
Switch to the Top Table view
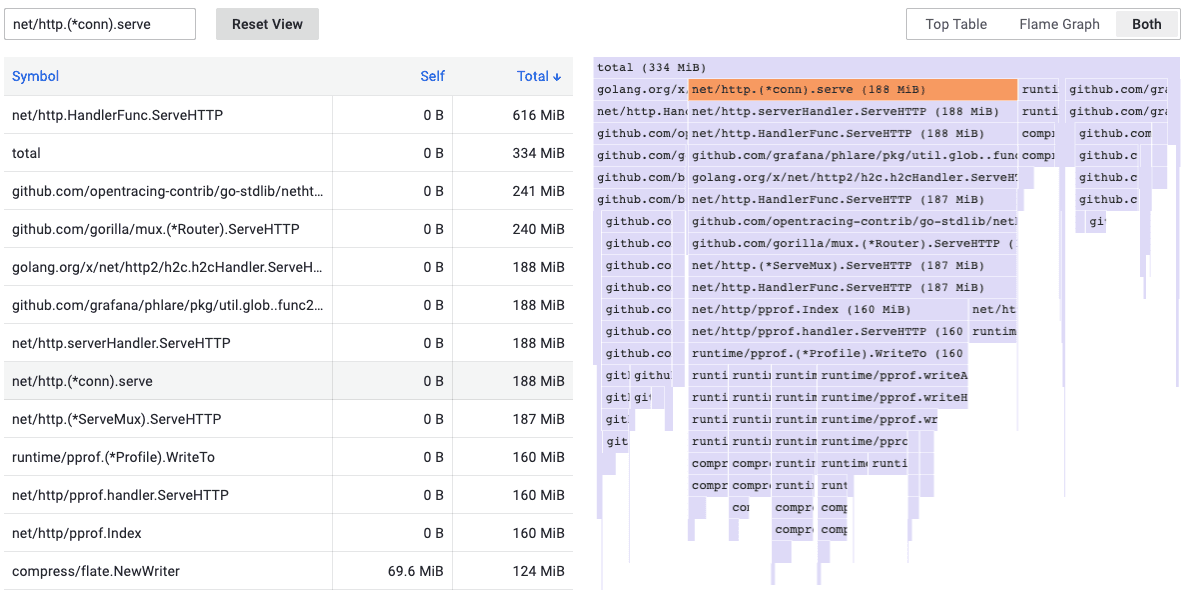point(954,23)
